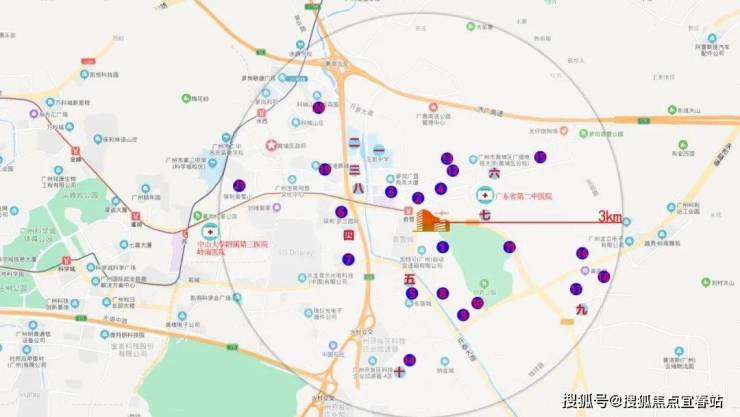Select the red 一 numbered marker

(x=379, y=150)
